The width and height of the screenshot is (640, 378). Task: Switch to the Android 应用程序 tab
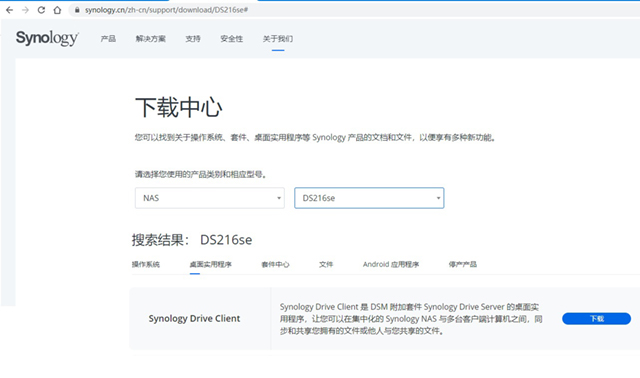click(x=391, y=265)
